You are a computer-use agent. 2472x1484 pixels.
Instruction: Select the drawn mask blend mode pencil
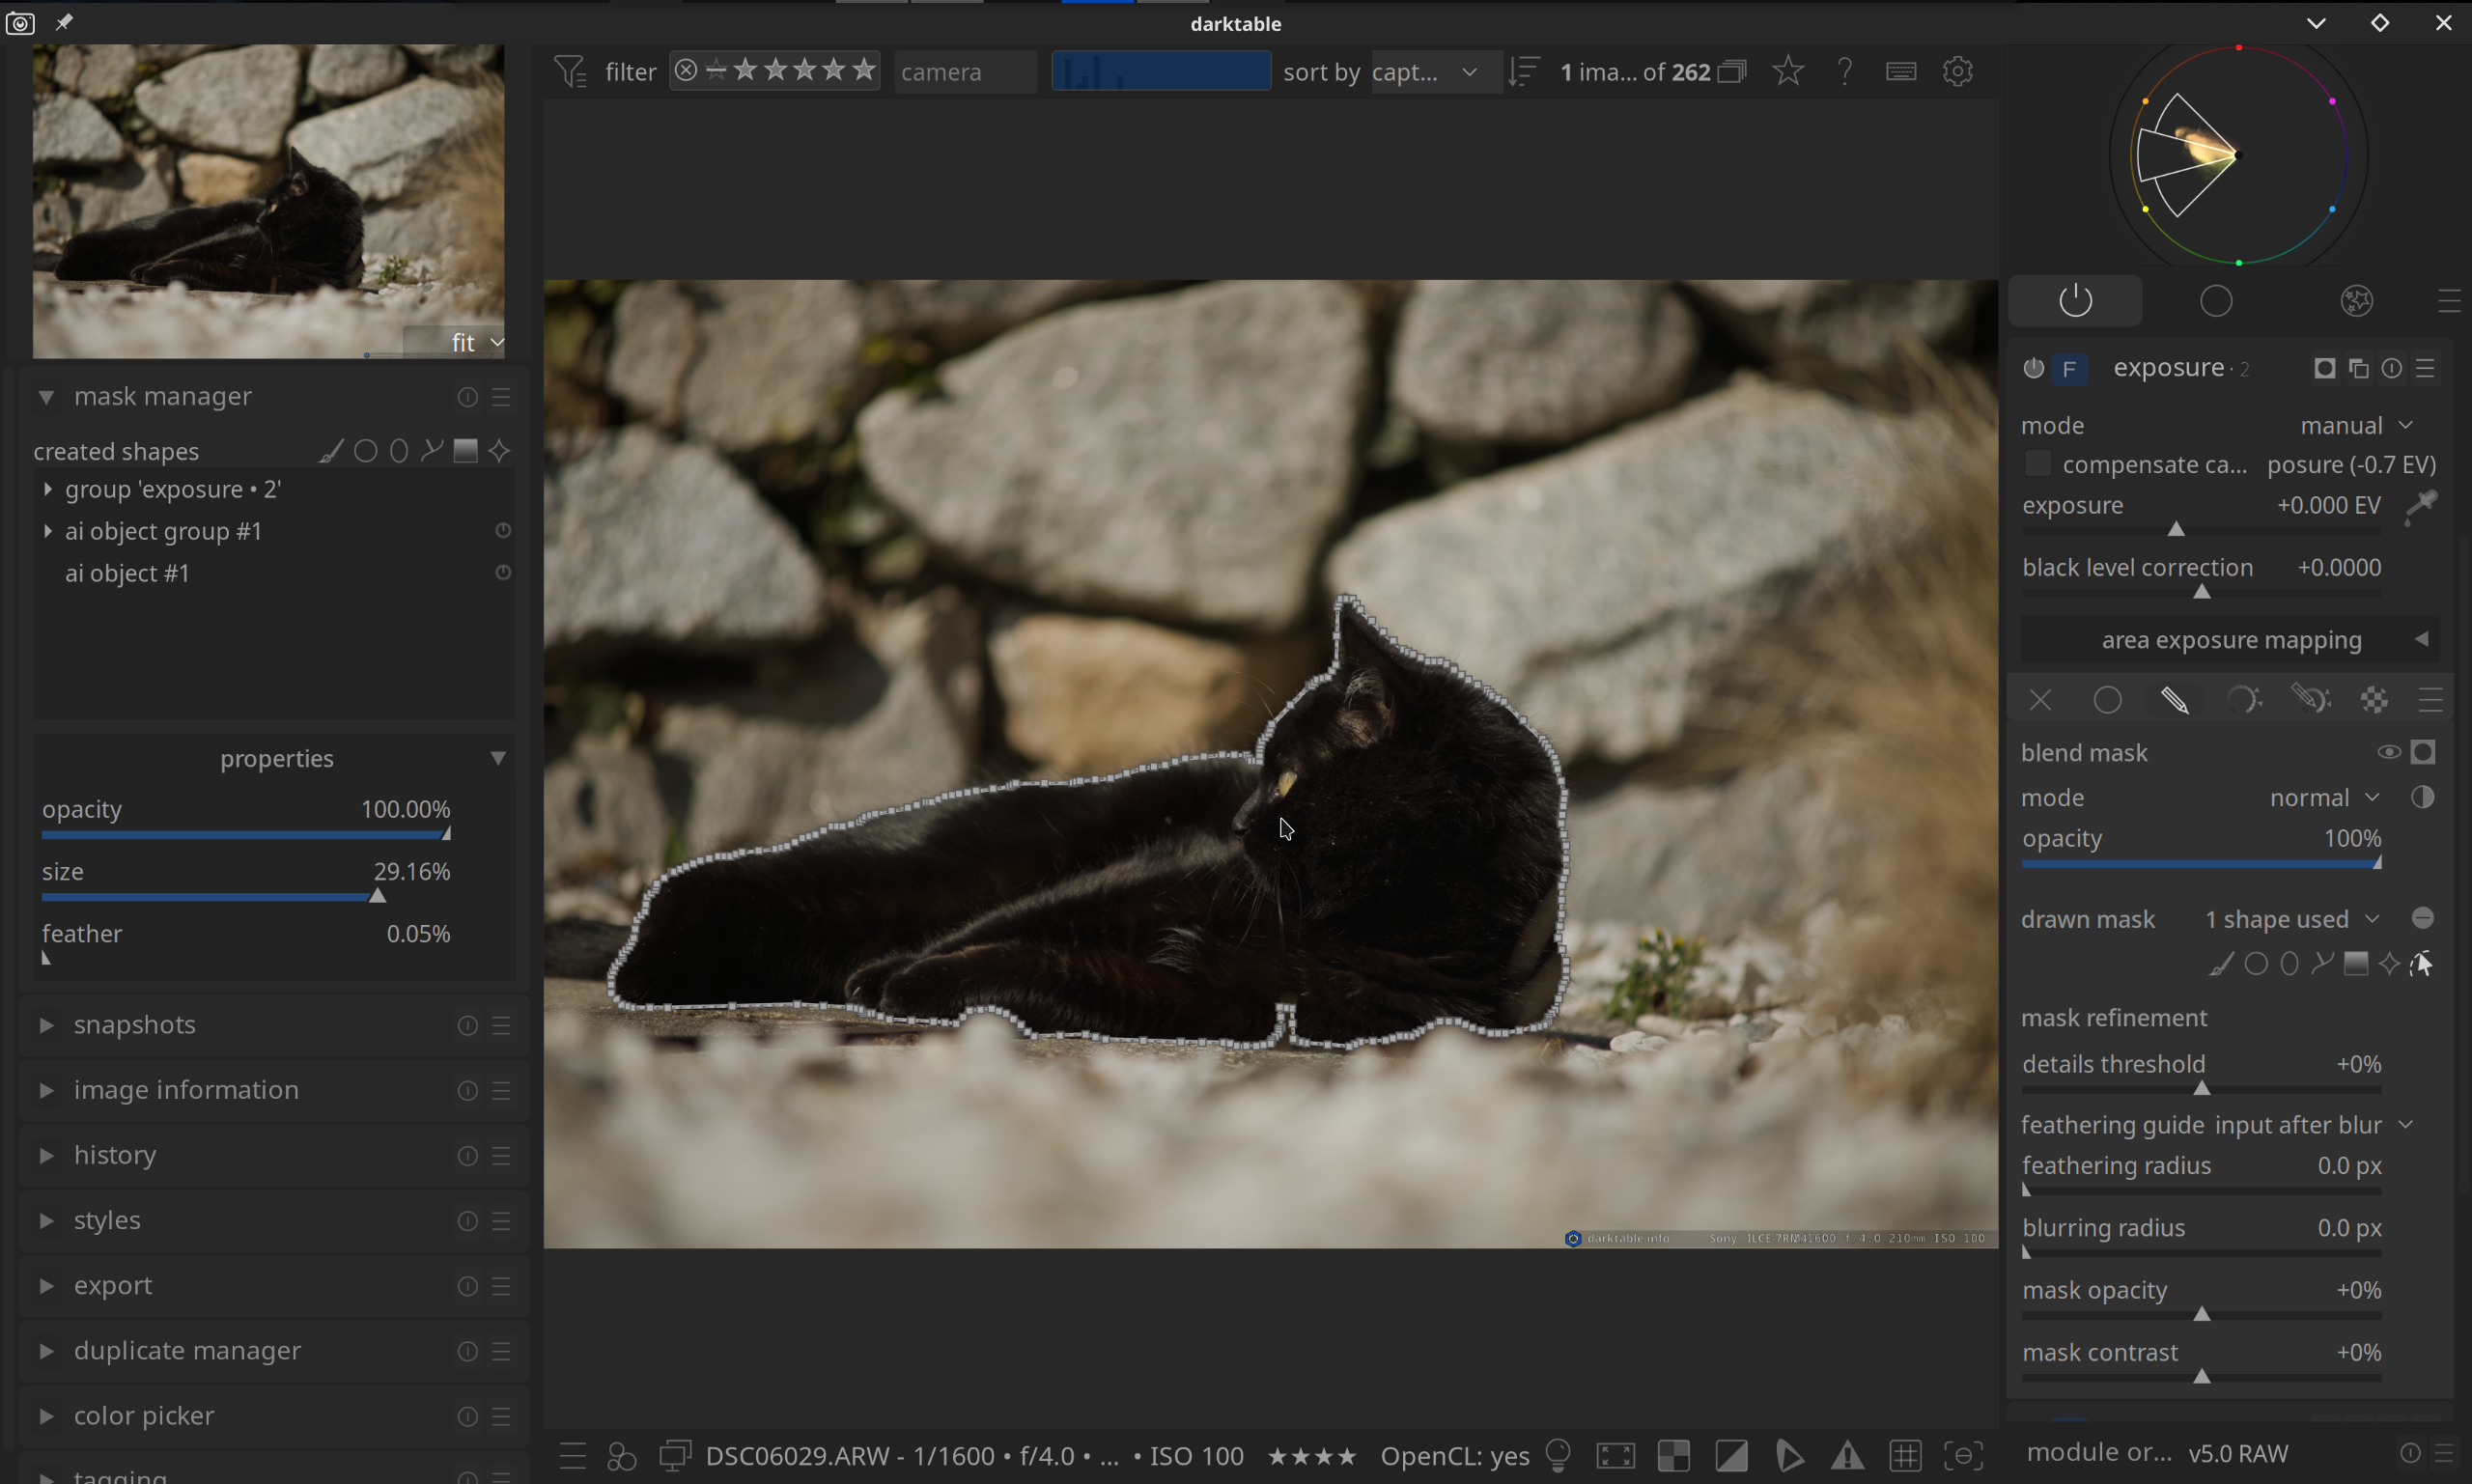click(x=2175, y=700)
